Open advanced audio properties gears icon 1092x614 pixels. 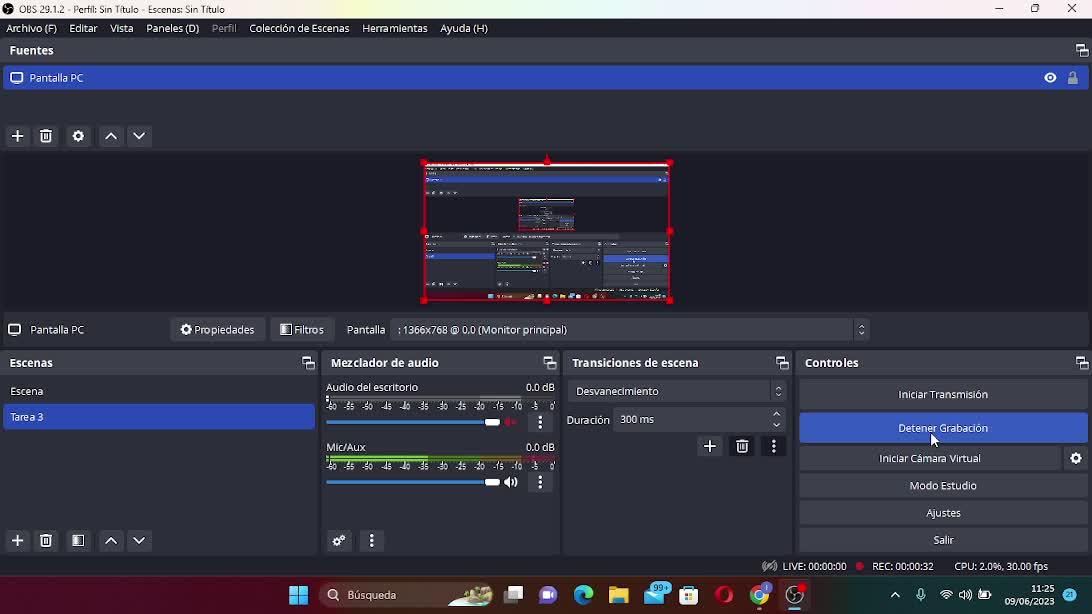339,541
